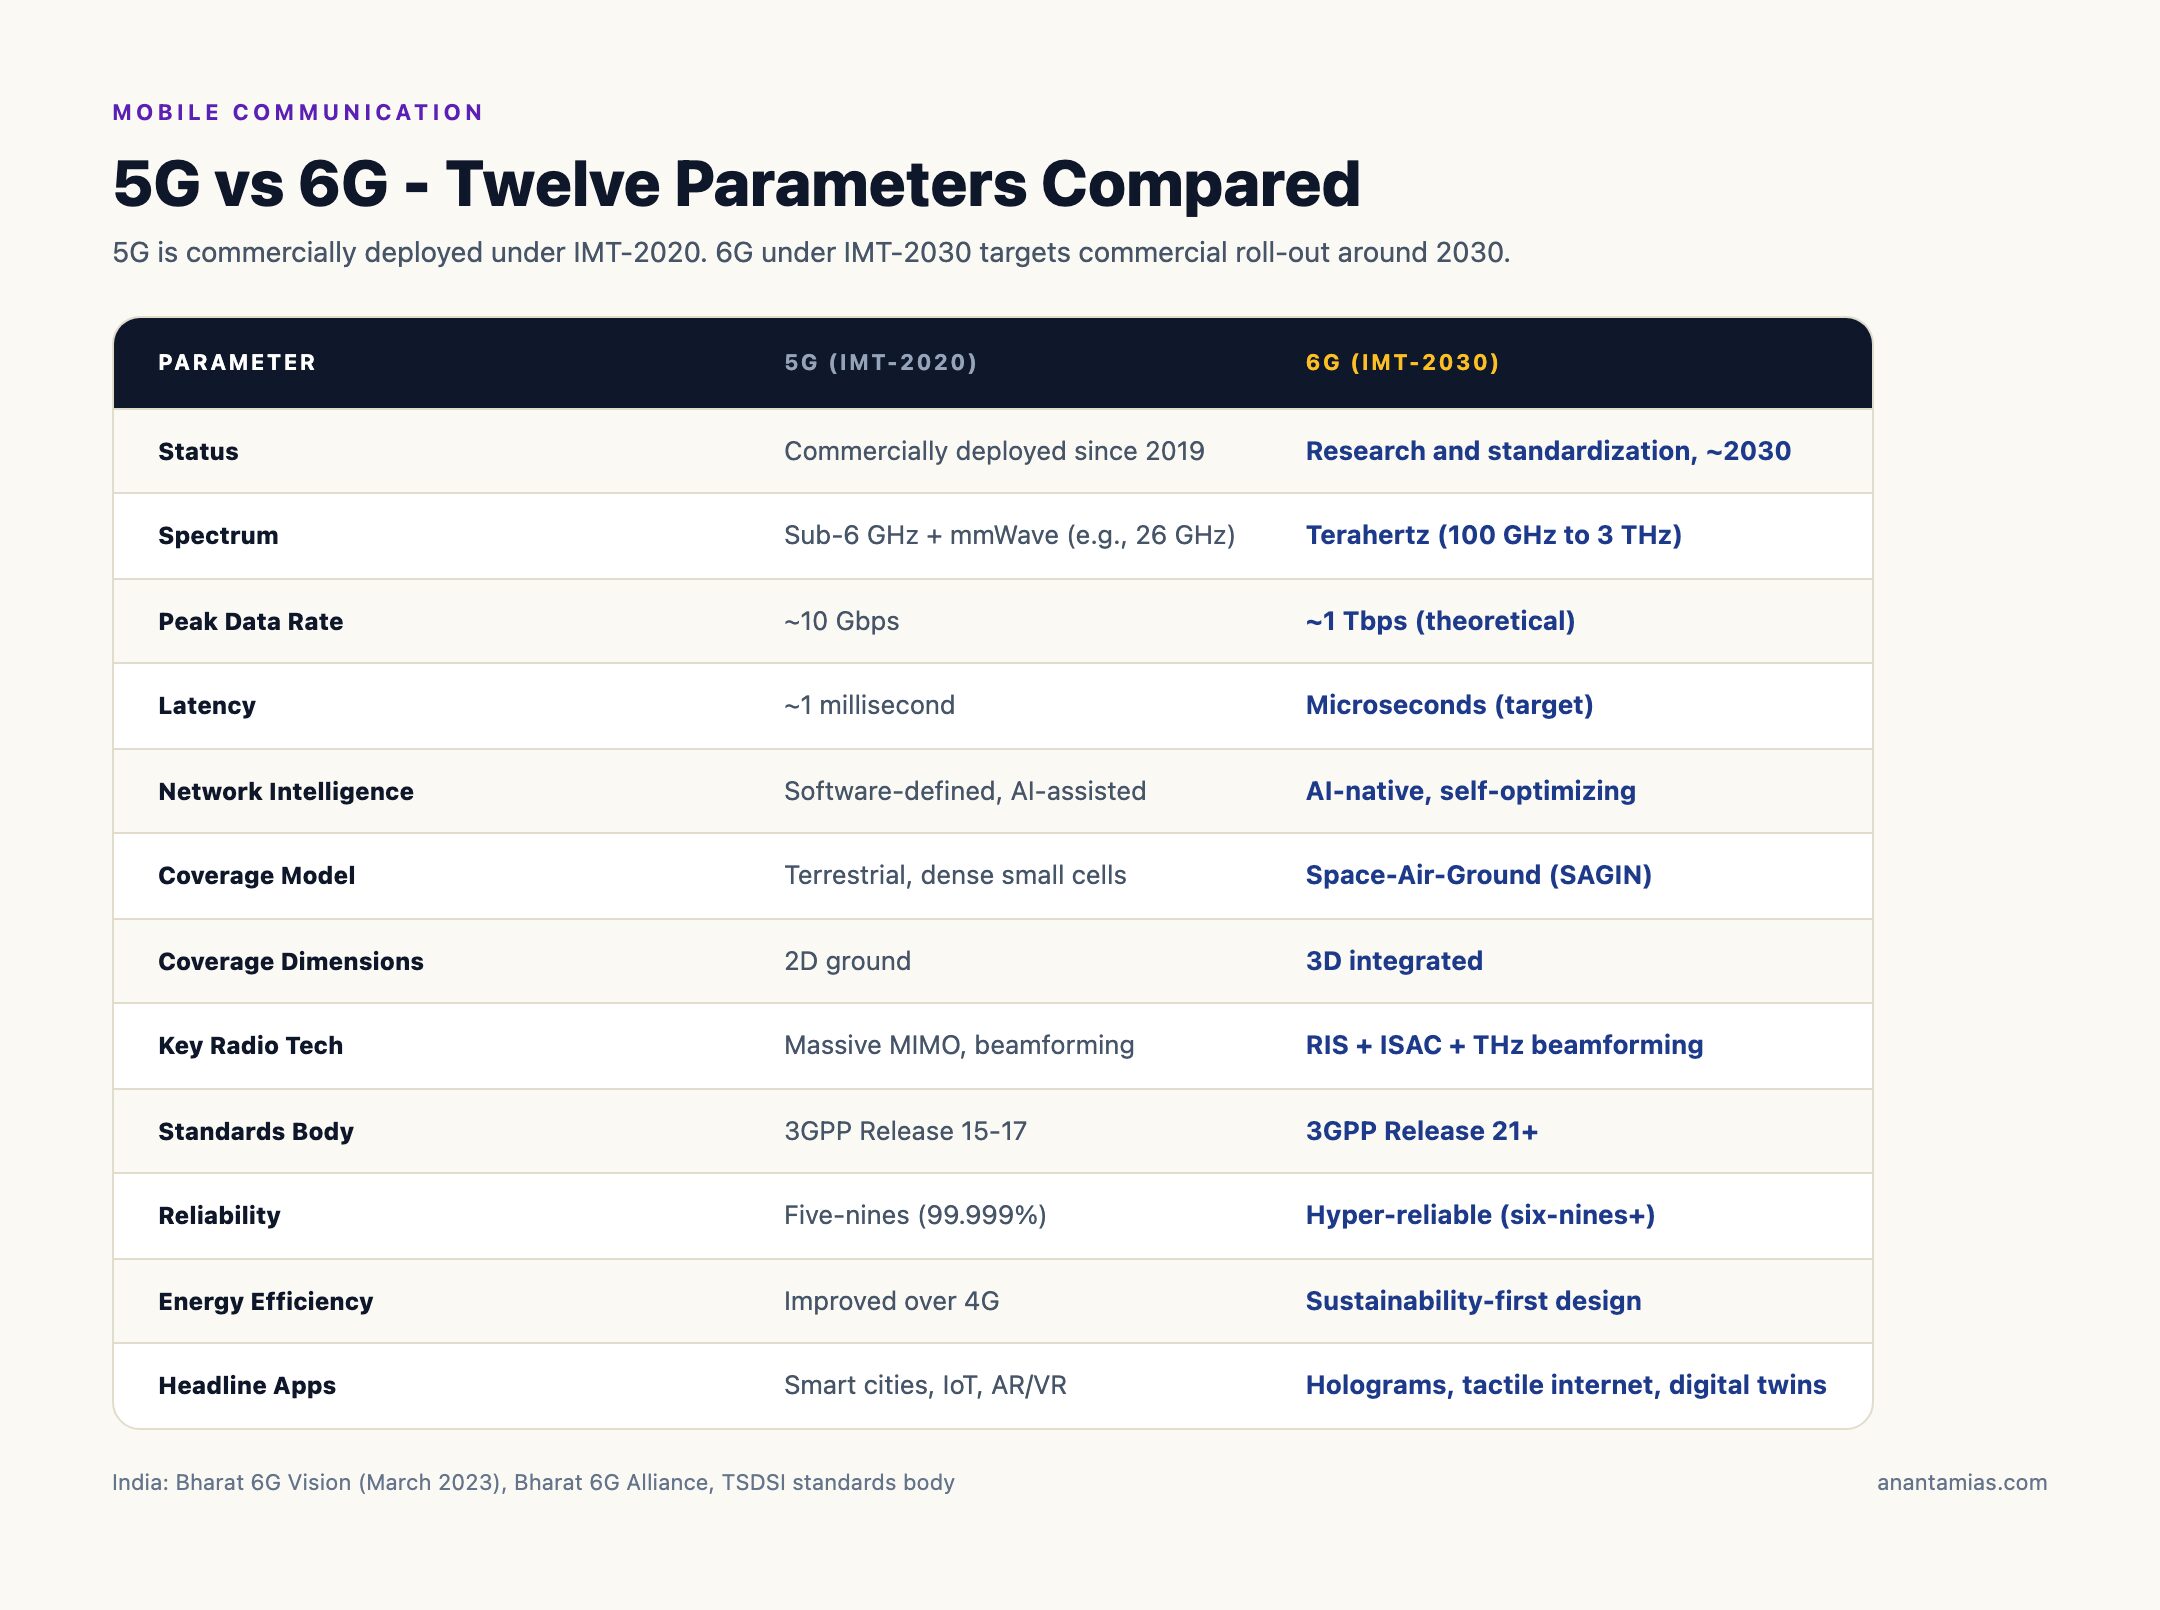This screenshot has height=1610, width=2160.
Task: Click 'Terahertz (100 GHz to 3 THz)' cell
Action: (1494, 535)
